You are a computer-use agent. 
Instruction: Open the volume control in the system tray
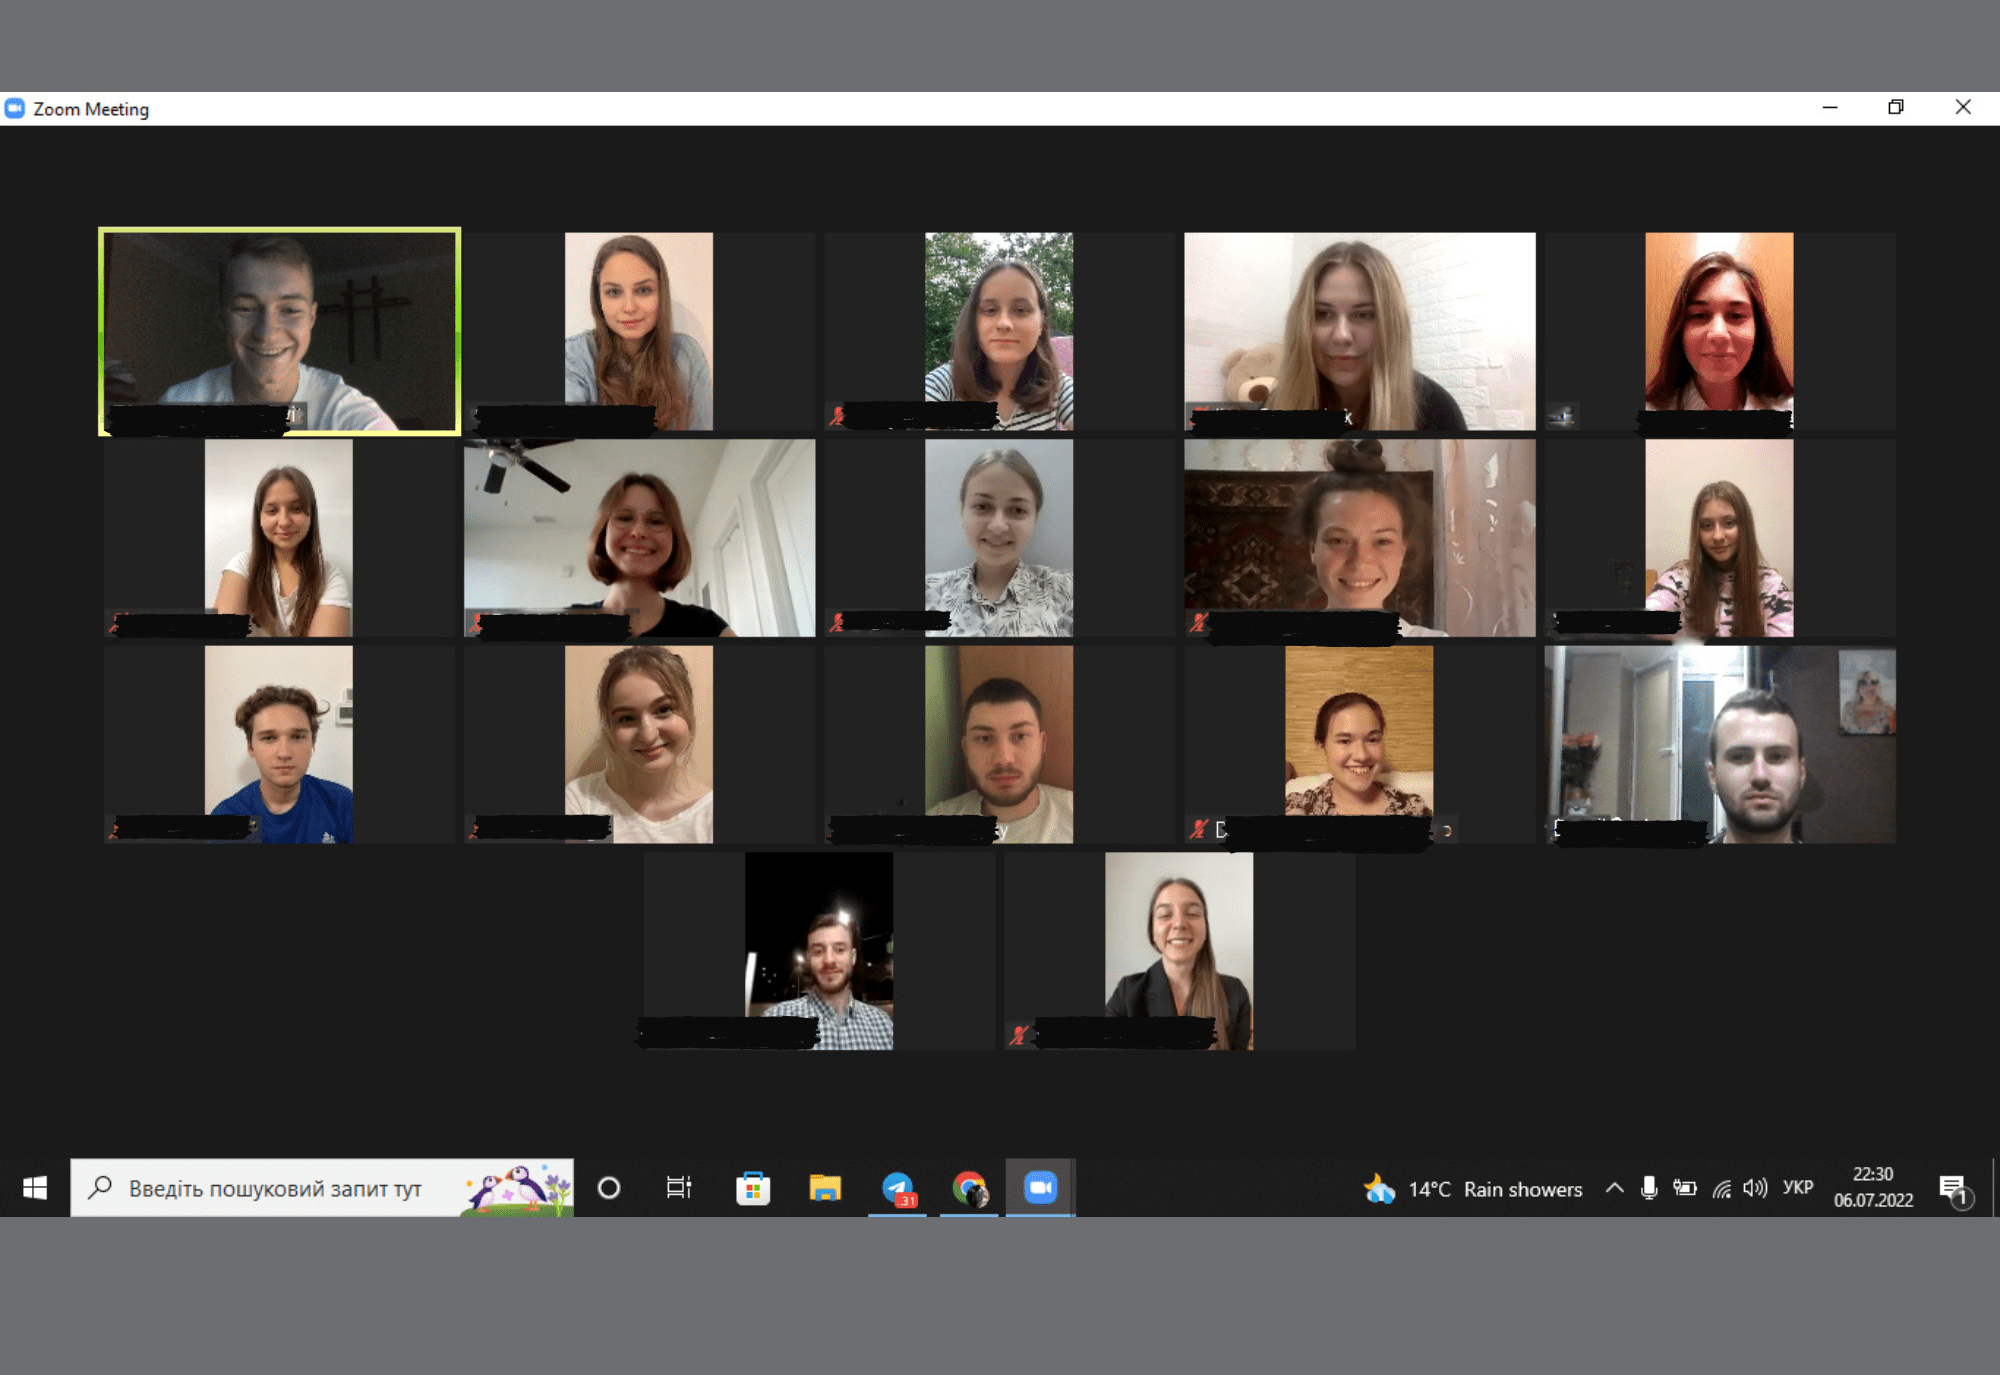point(1755,1188)
